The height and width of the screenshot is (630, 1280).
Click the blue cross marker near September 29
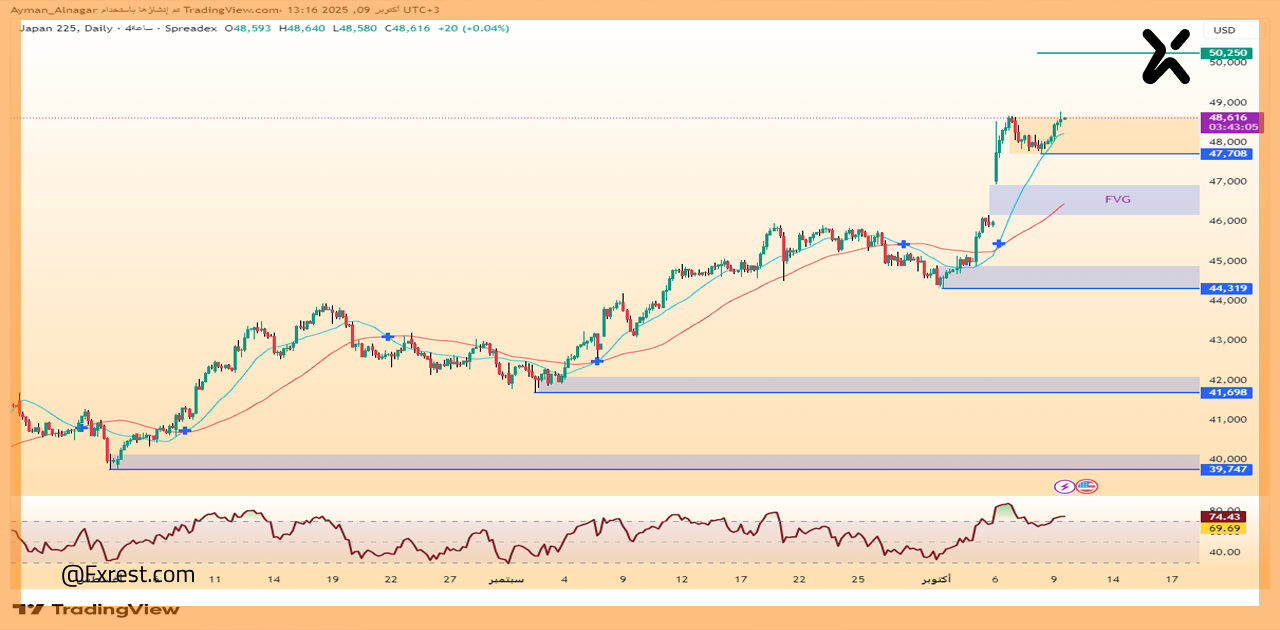[x=903, y=244]
